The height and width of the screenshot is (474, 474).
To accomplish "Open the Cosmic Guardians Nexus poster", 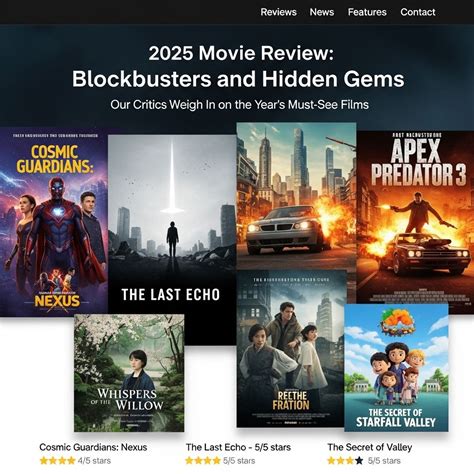I will click(54, 222).
